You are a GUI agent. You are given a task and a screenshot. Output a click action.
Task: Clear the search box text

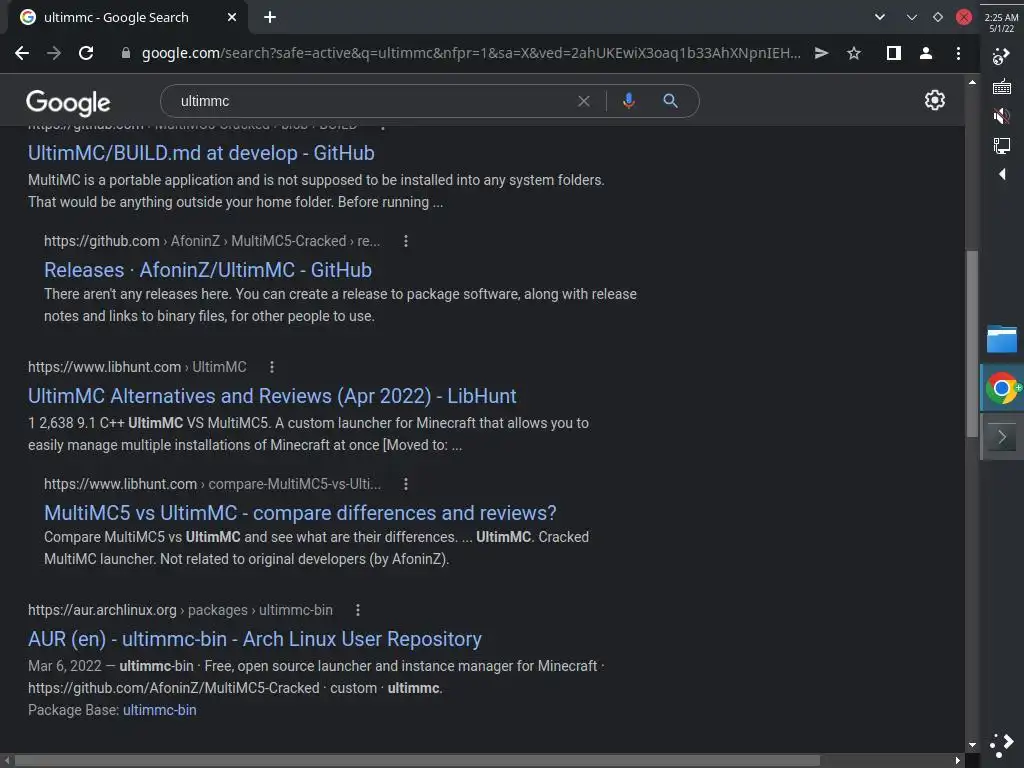click(584, 101)
